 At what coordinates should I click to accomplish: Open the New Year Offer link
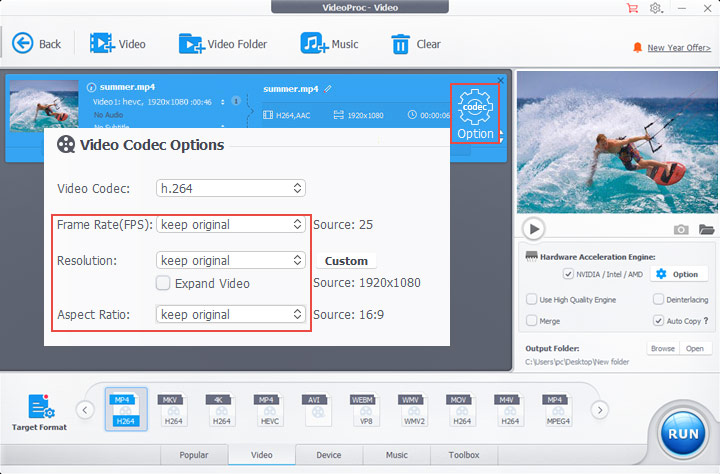[x=679, y=48]
